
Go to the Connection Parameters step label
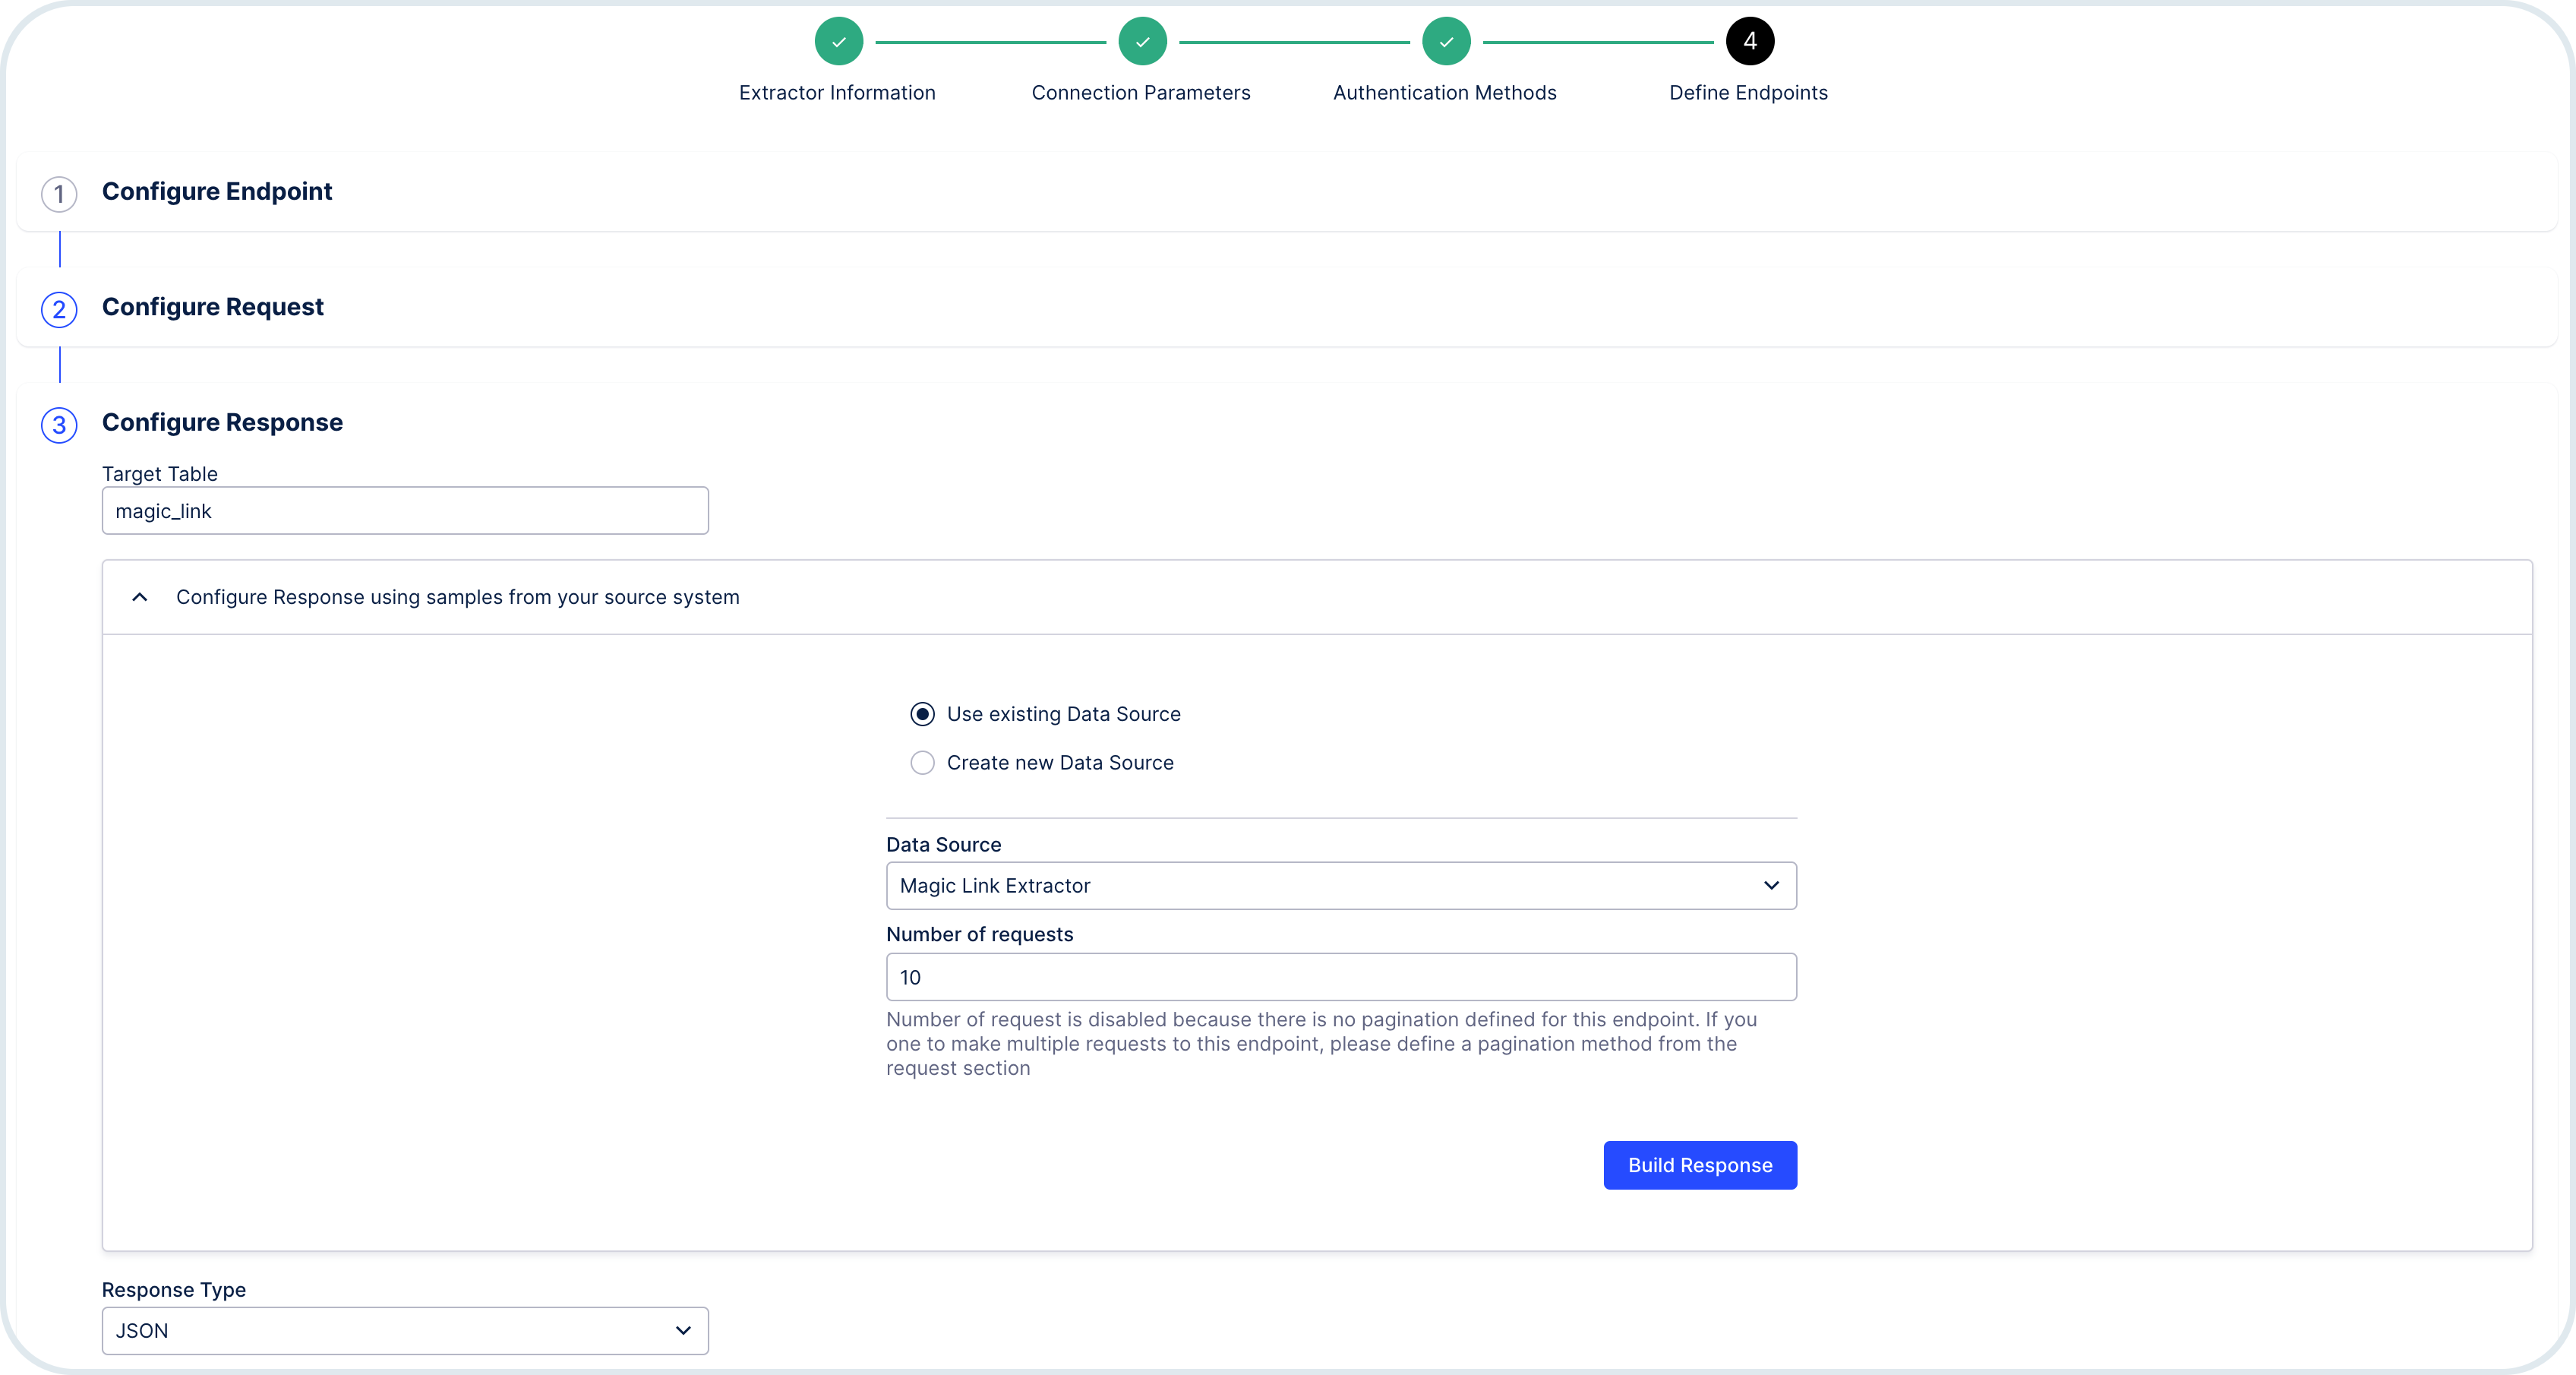(1141, 93)
